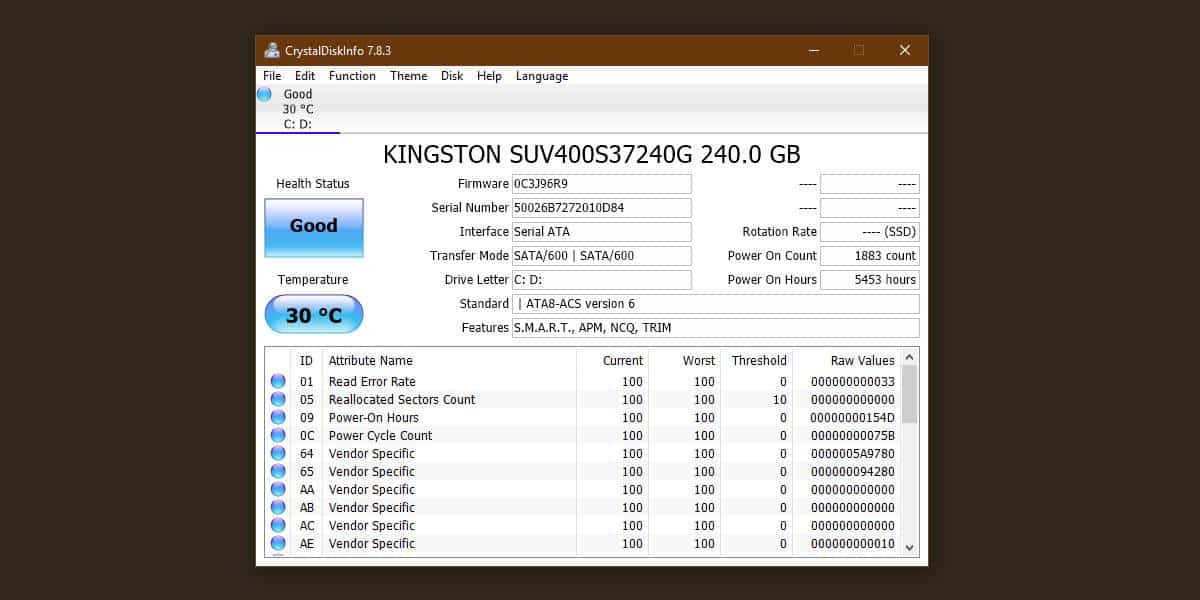The width and height of the screenshot is (1200, 600).
Task: Click the Interface field Serial ATA
Action: 601,232
